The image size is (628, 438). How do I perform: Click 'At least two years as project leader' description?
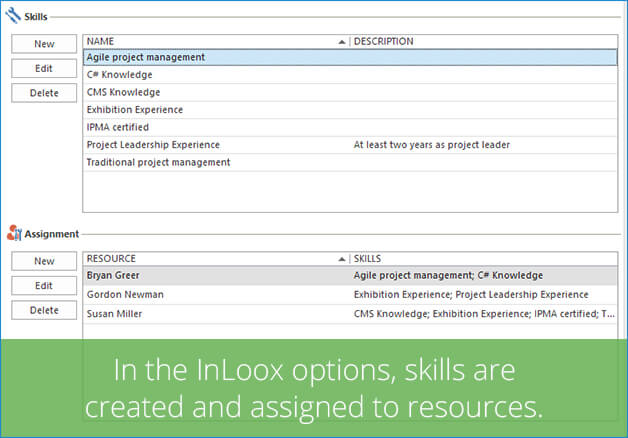[x=432, y=145]
